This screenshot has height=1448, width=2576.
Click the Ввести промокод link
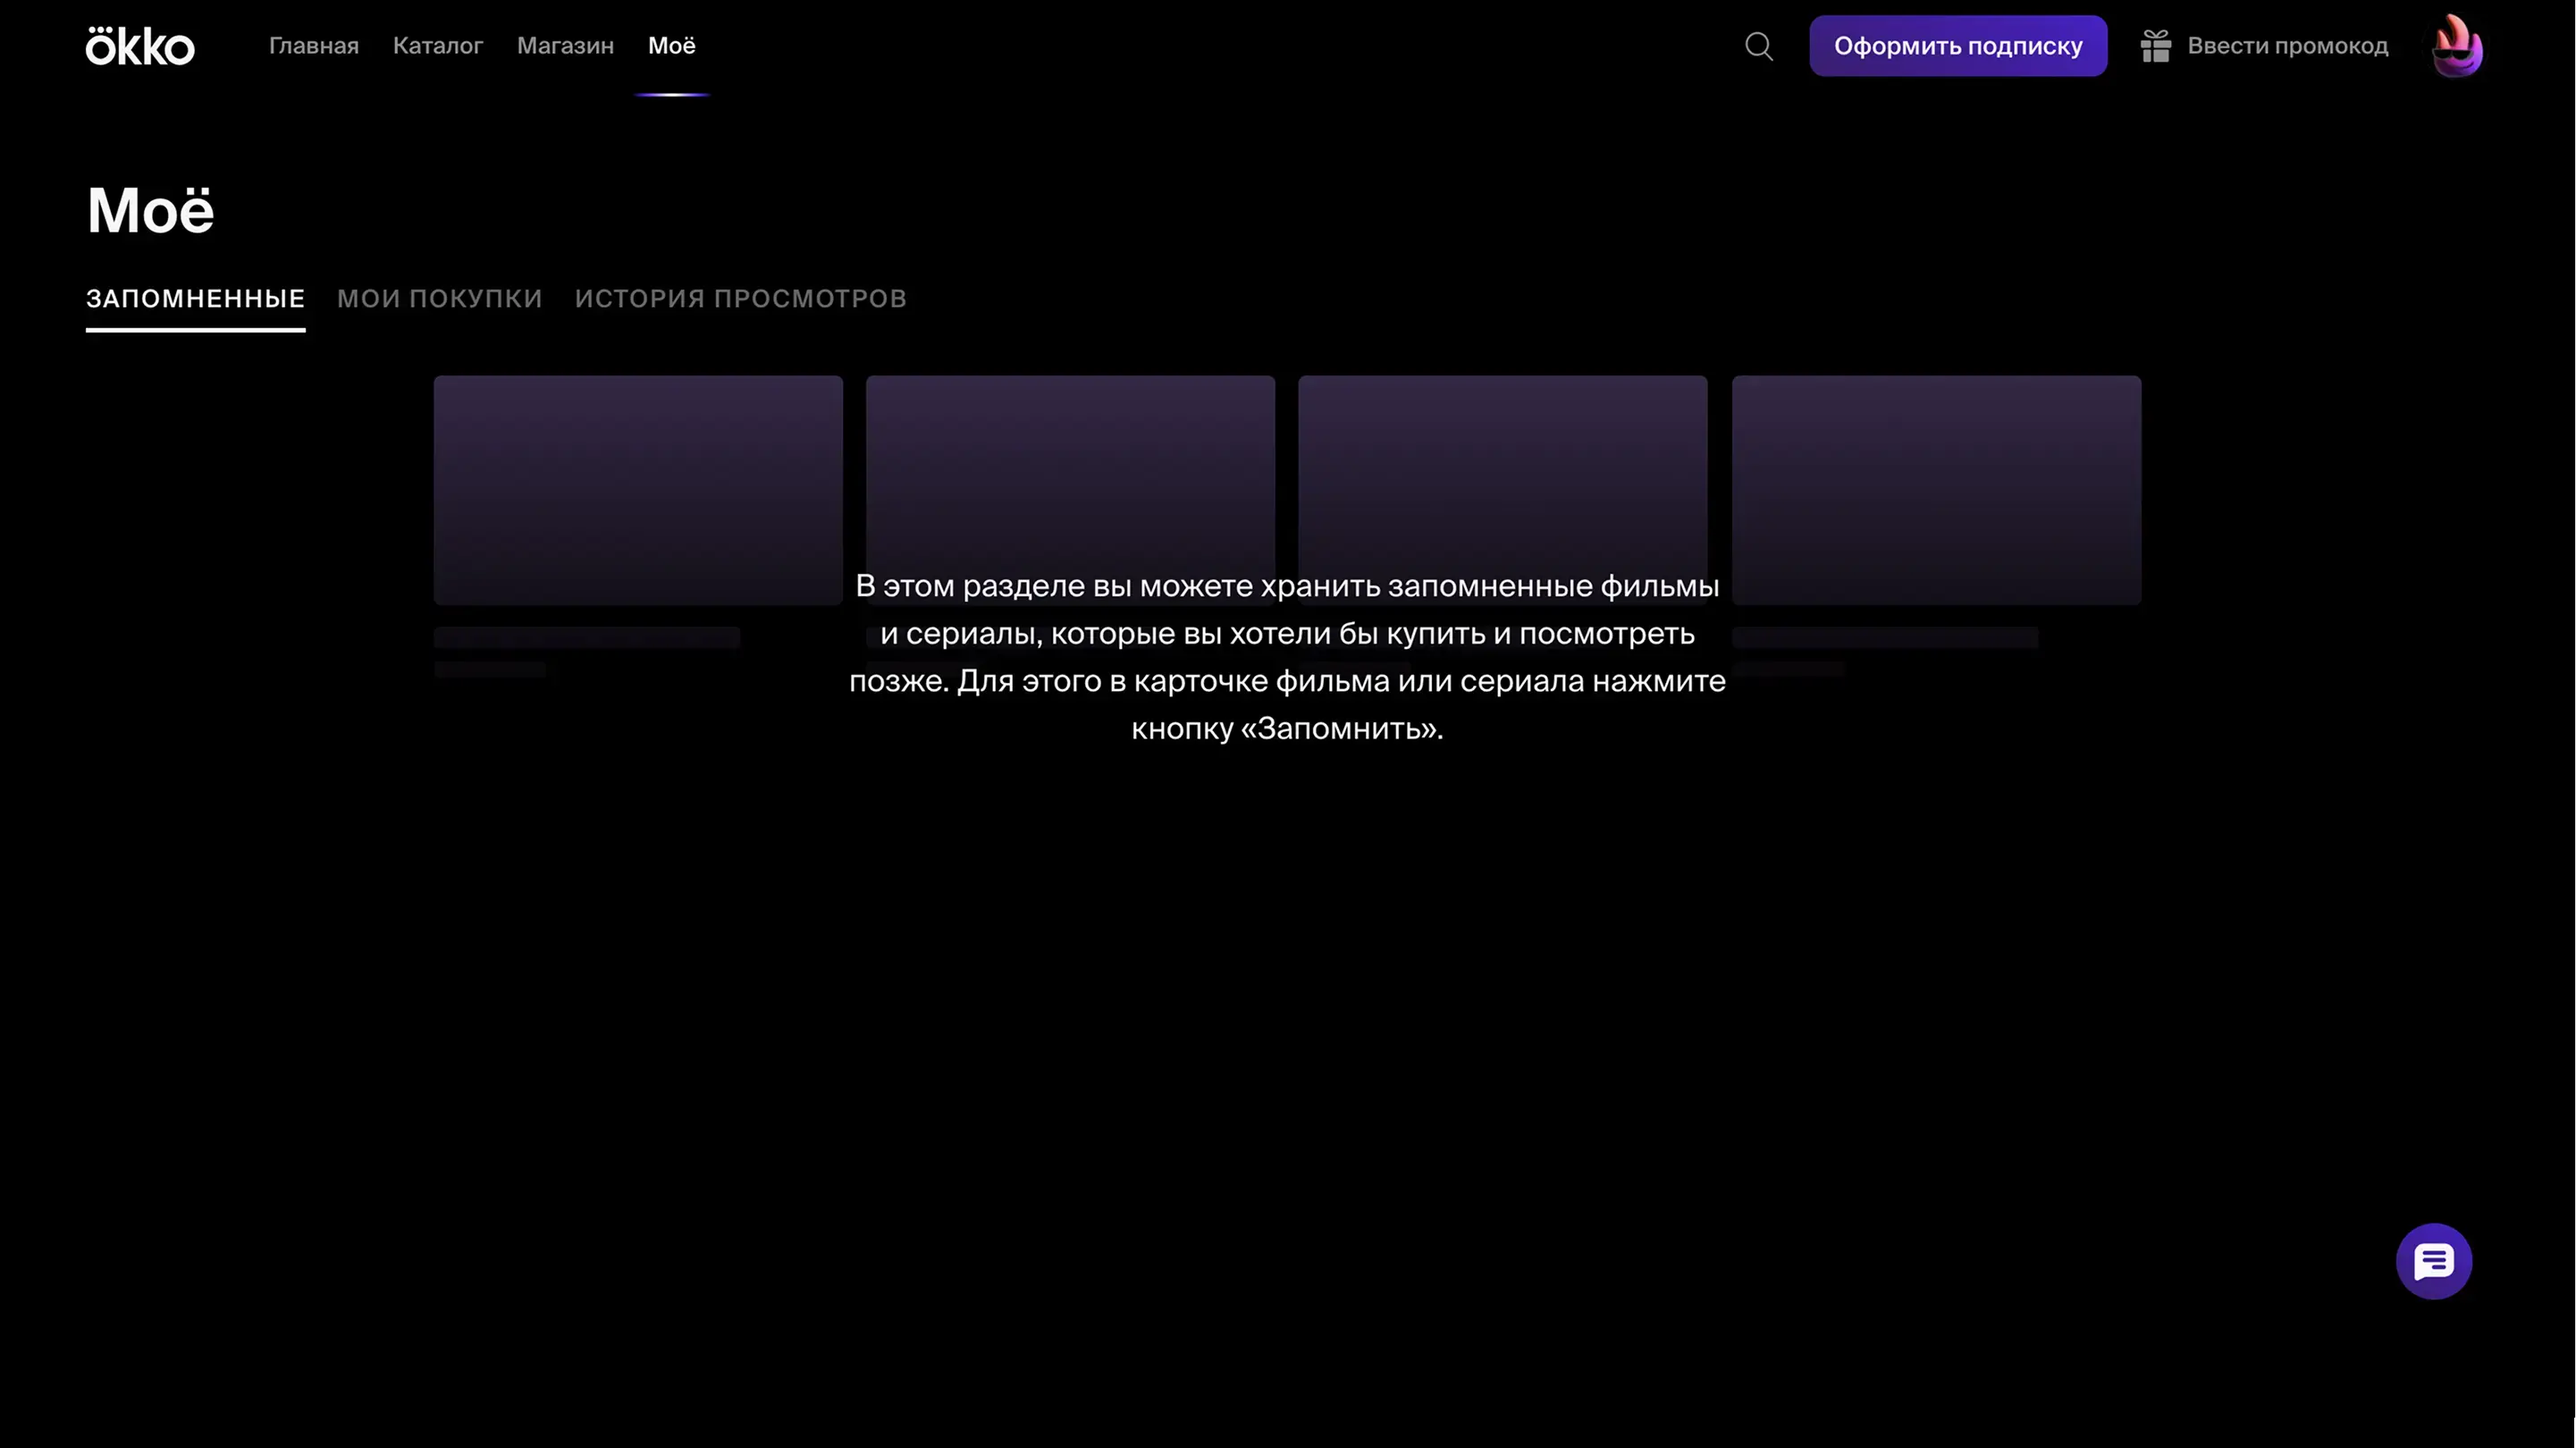pos(2287,46)
